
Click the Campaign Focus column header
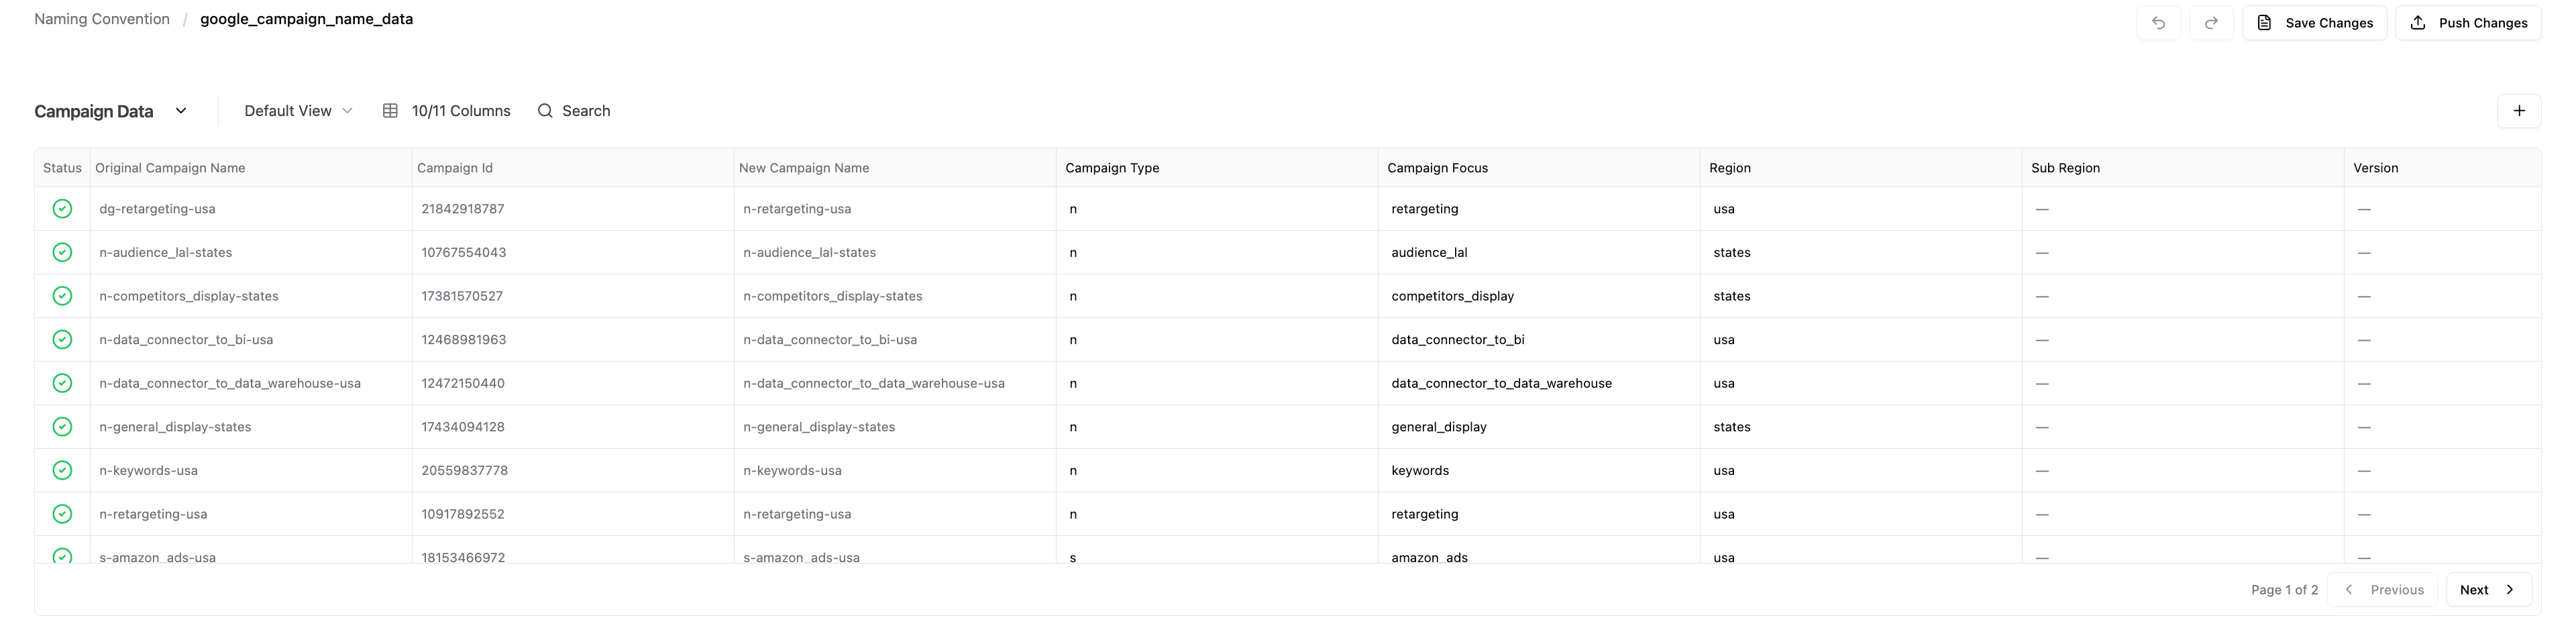(x=1437, y=168)
